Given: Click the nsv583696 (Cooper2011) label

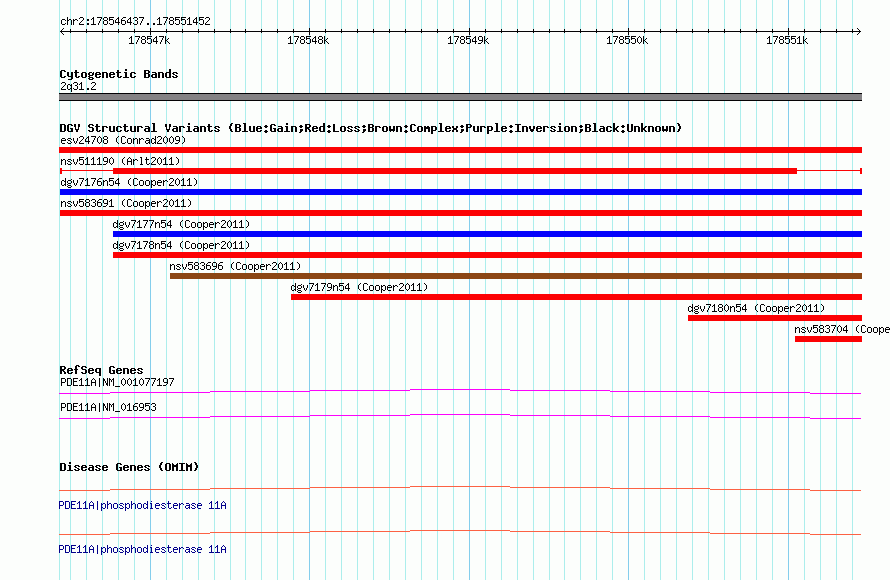Looking at the screenshot, I should 235,266.
